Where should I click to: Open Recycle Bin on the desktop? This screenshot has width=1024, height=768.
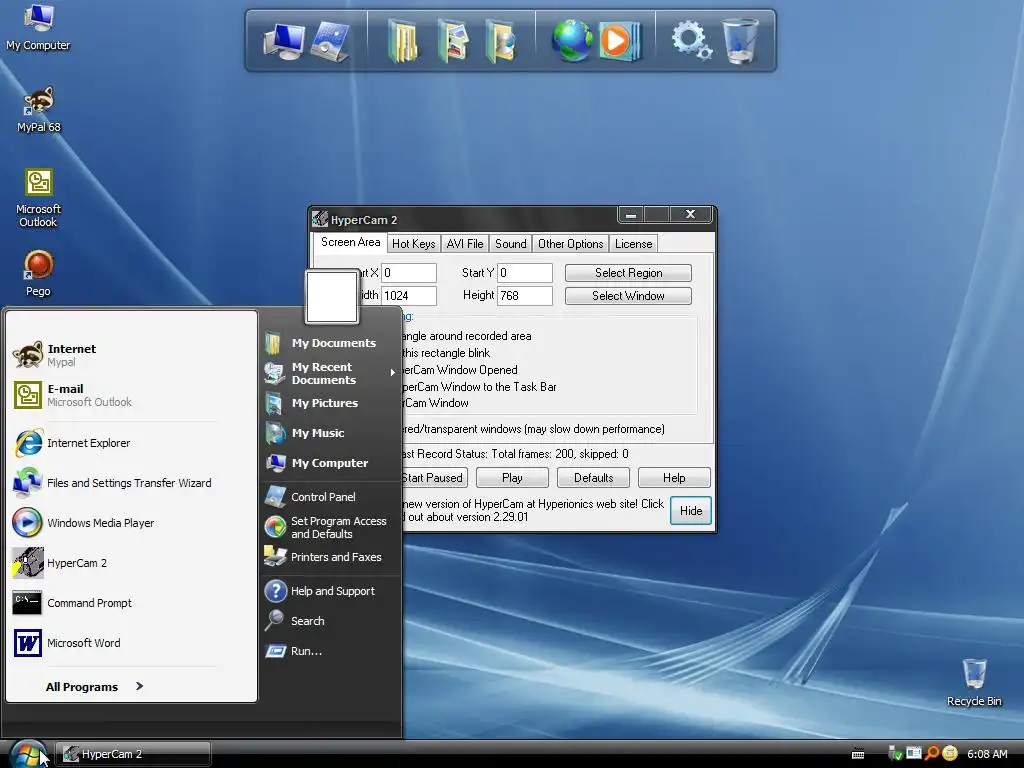click(x=974, y=683)
